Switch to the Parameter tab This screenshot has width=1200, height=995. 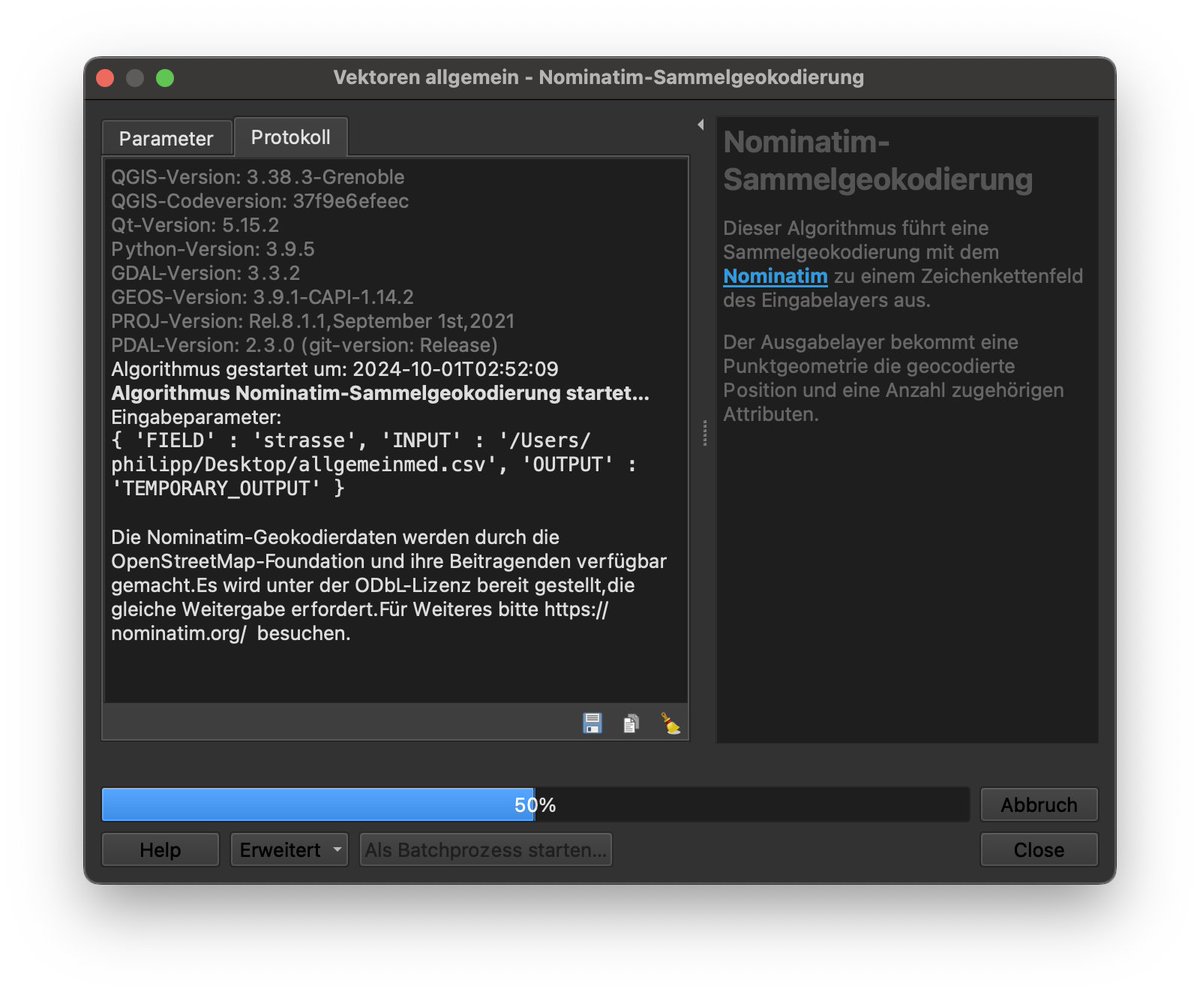166,139
